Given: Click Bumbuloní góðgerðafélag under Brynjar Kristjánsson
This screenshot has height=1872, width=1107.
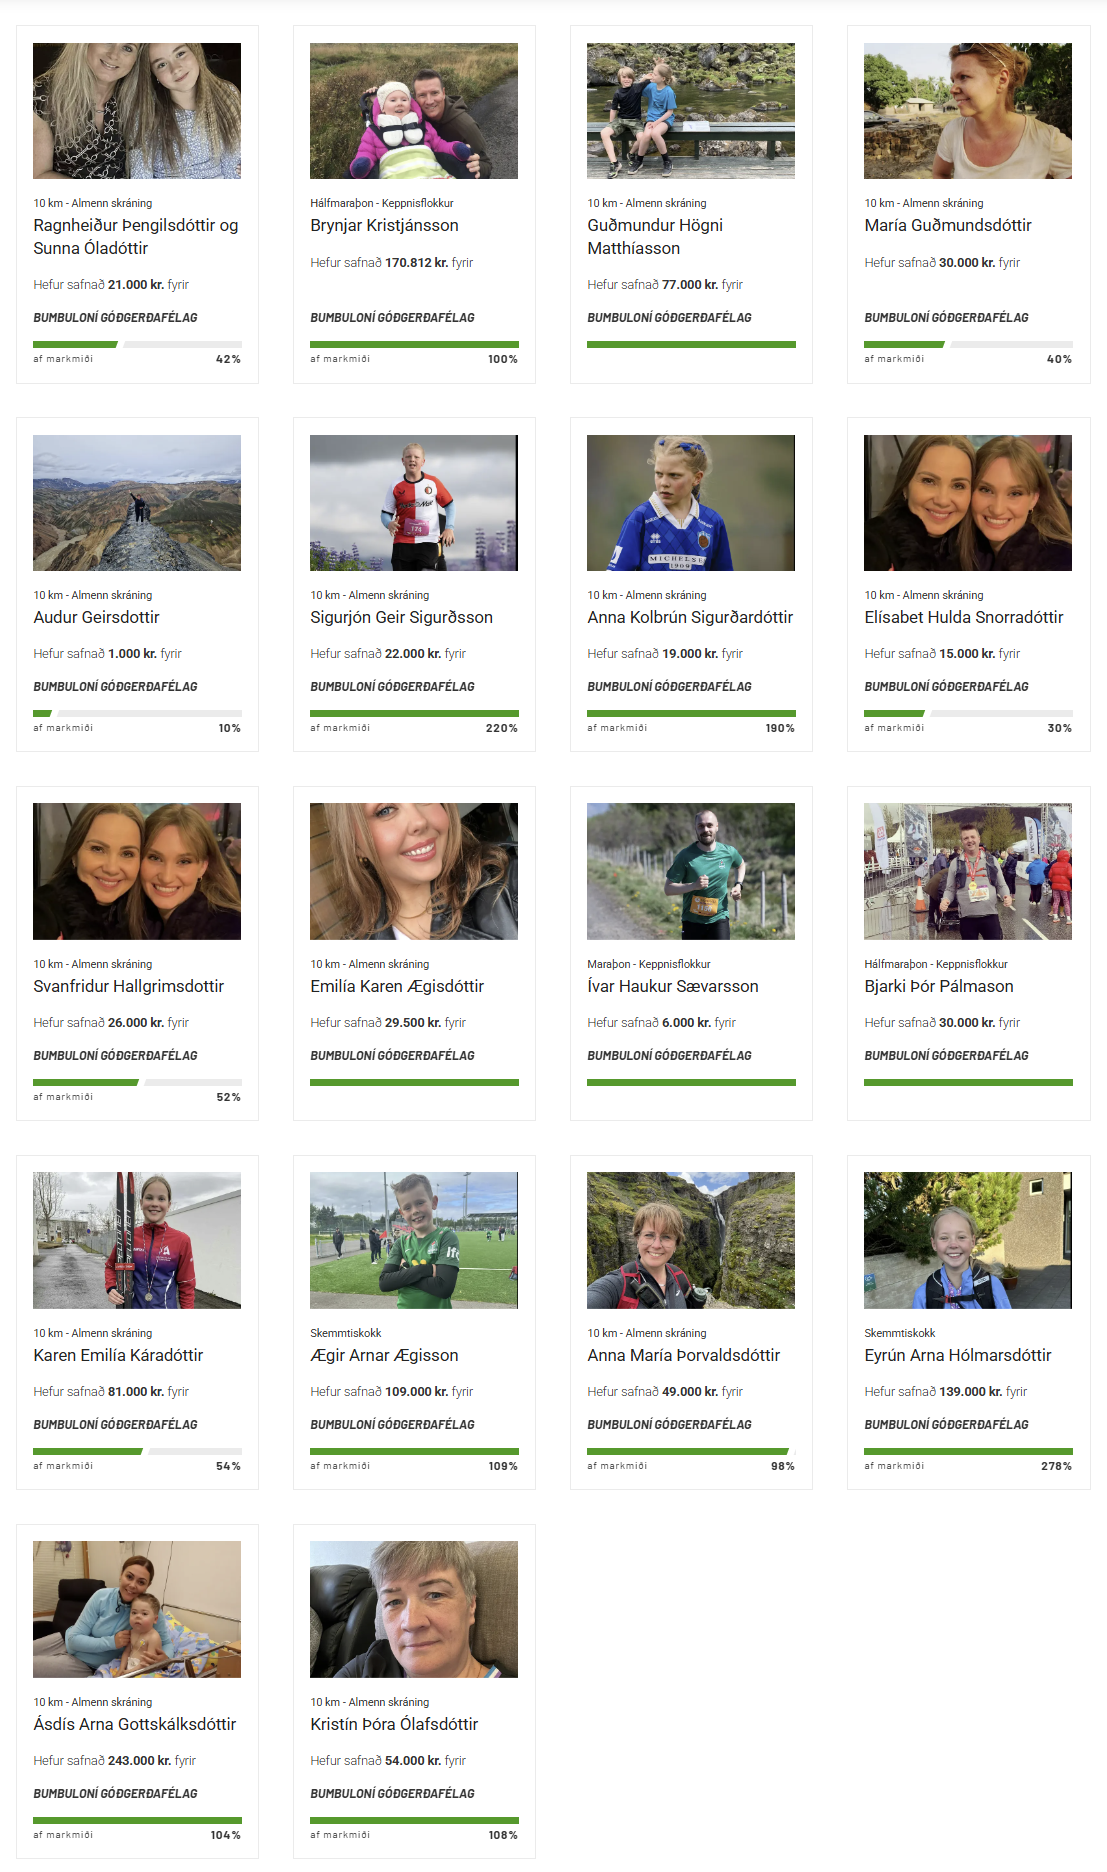Looking at the screenshot, I should point(392,318).
